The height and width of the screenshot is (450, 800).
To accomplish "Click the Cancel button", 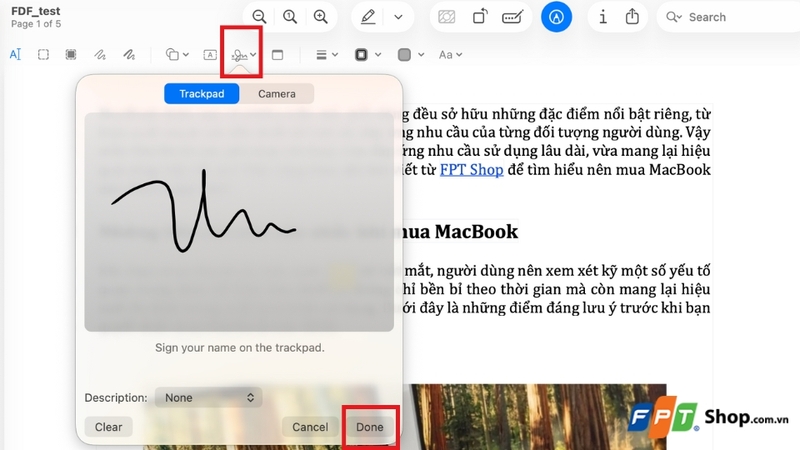I will pos(310,427).
